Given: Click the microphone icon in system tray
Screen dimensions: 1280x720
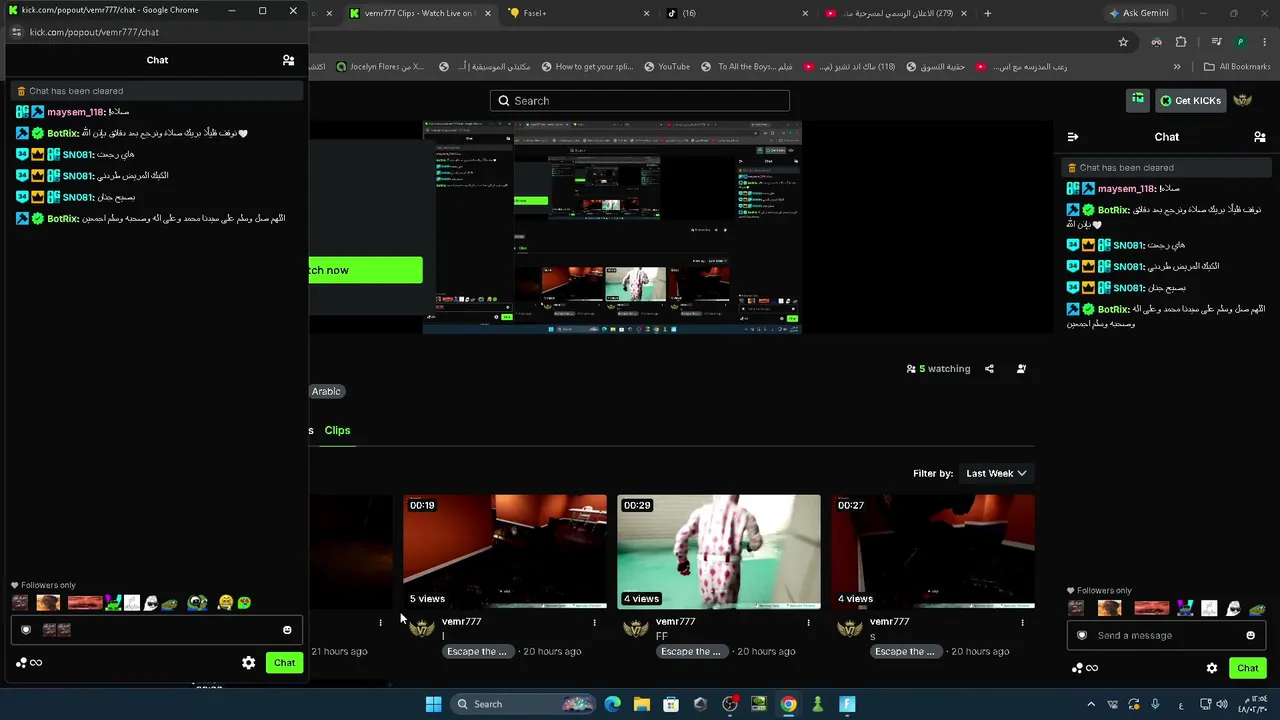Looking at the screenshot, I should click(x=1155, y=704).
